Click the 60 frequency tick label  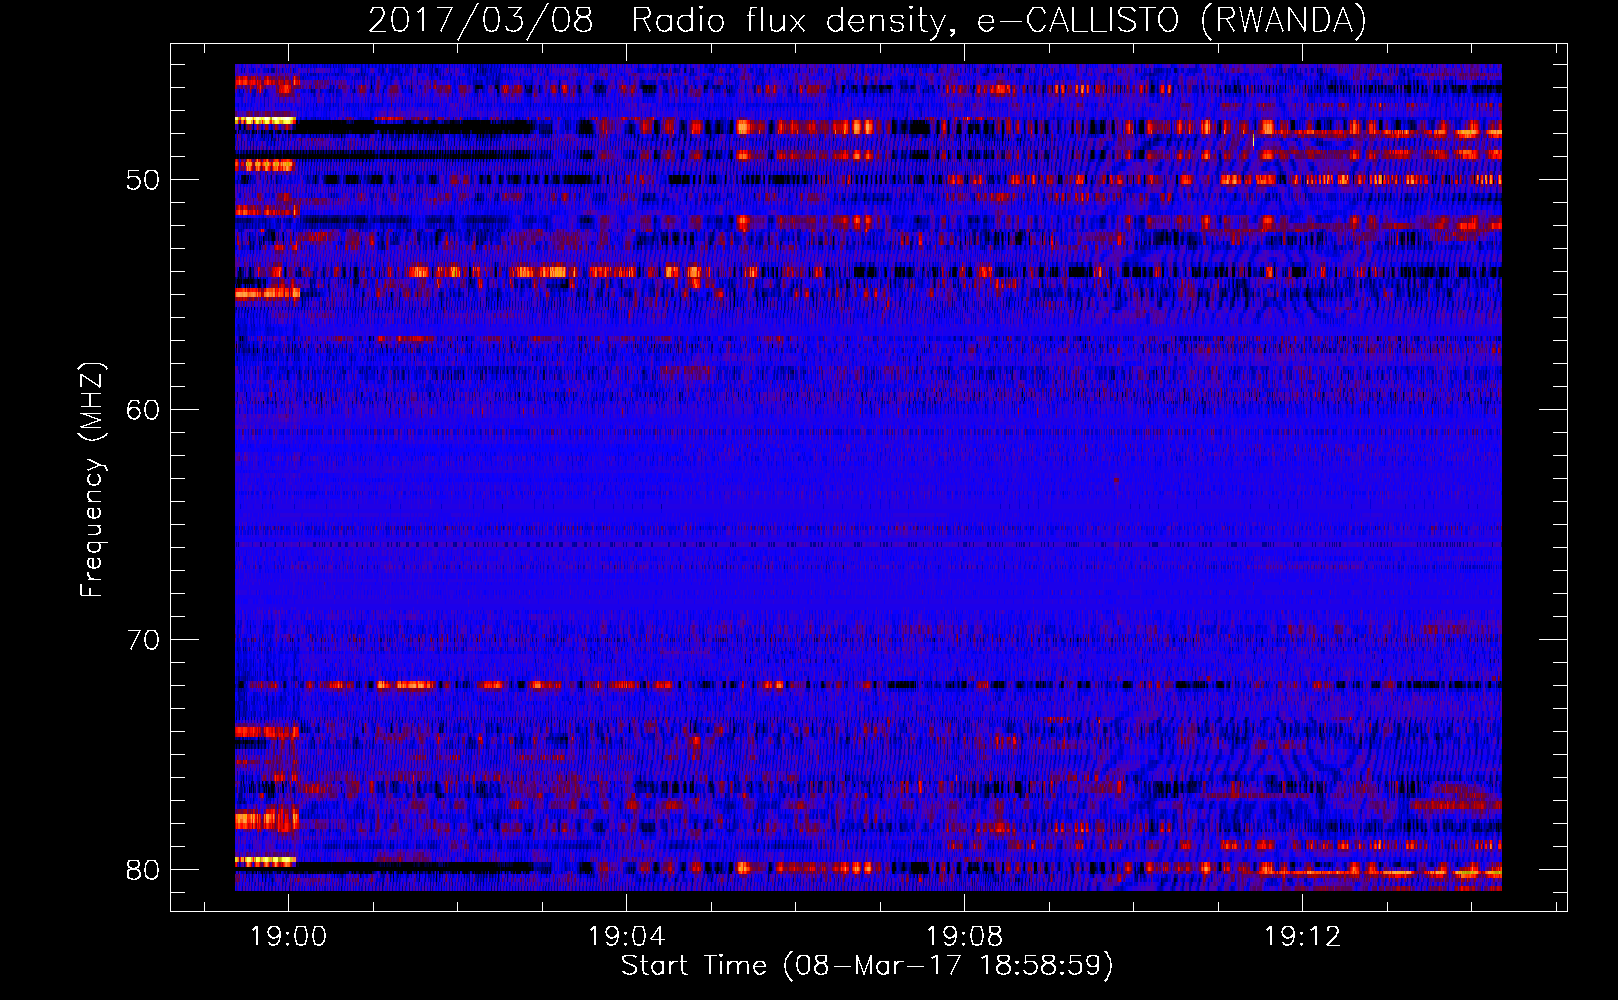[143, 410]
